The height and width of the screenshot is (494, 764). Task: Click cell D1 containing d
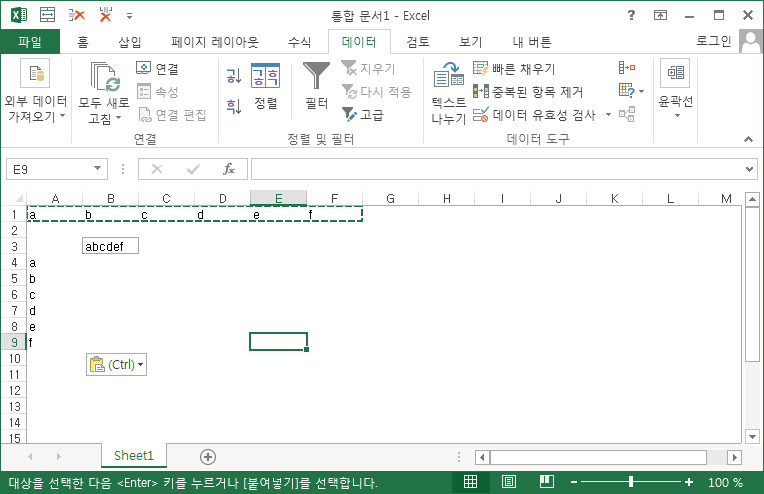(222, 214)
